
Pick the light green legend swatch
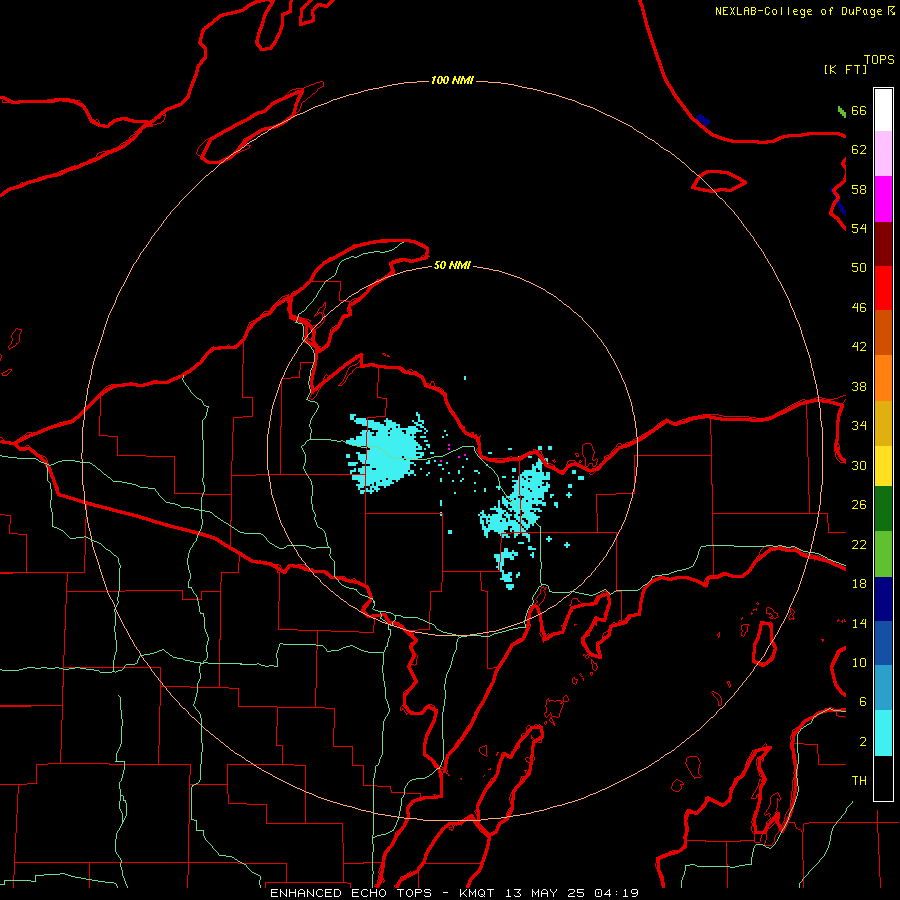point(883,554)
